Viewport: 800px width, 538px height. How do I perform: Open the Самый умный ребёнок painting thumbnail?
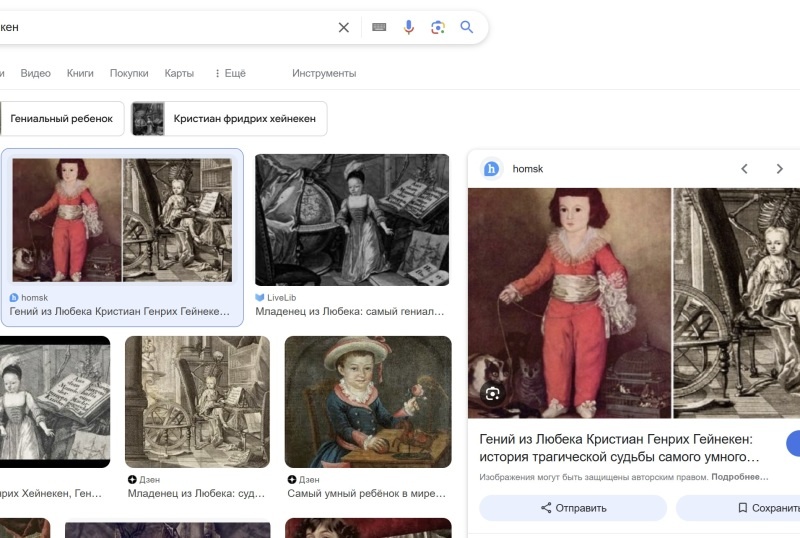[x=368, y=402]
